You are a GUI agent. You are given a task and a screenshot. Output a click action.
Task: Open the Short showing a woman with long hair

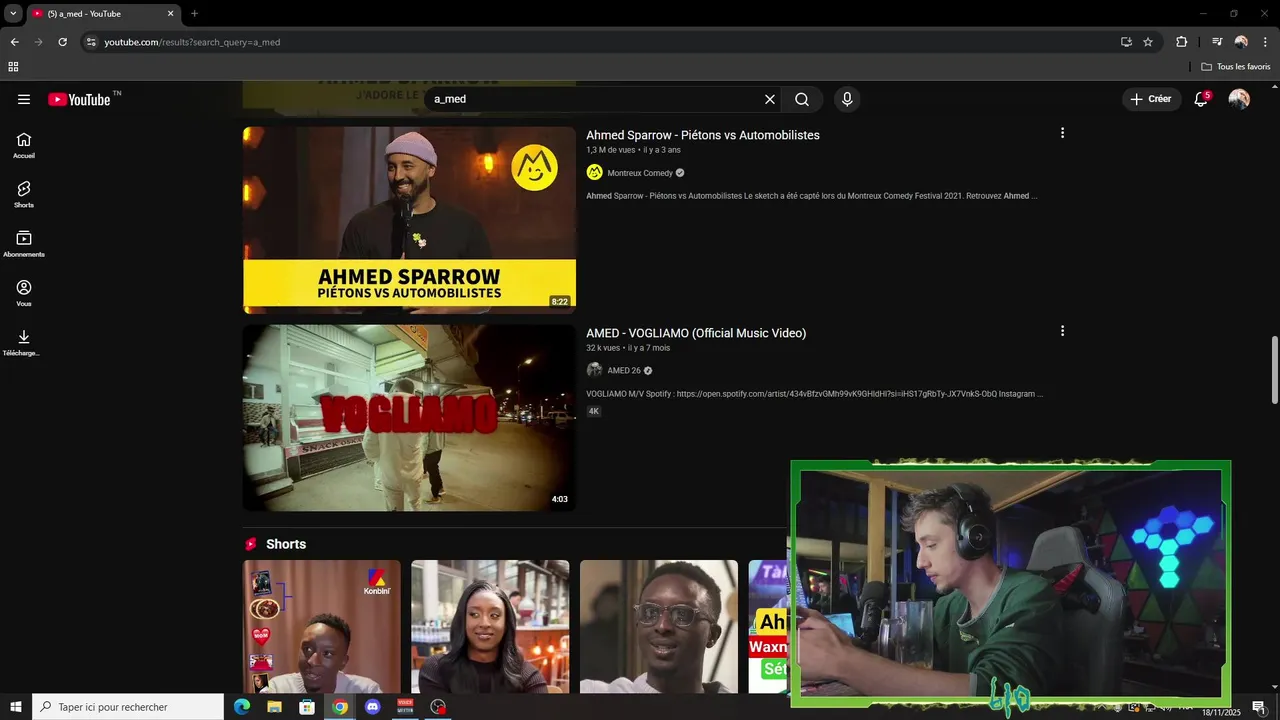click(x=490, y=626)
